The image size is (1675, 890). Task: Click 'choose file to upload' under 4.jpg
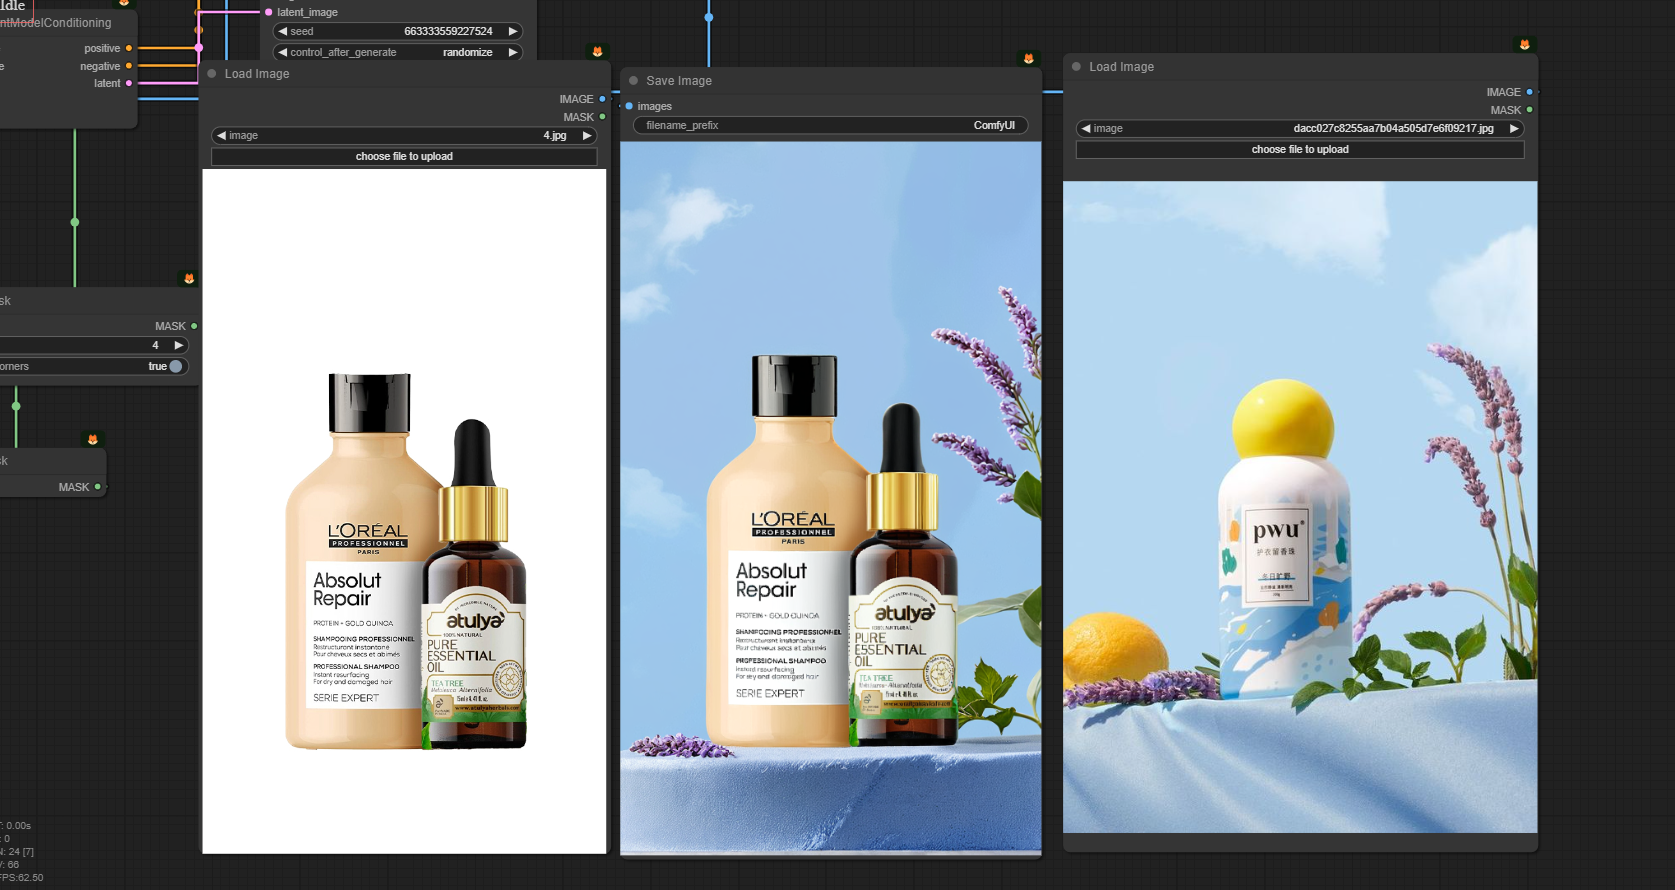[404, 157]
